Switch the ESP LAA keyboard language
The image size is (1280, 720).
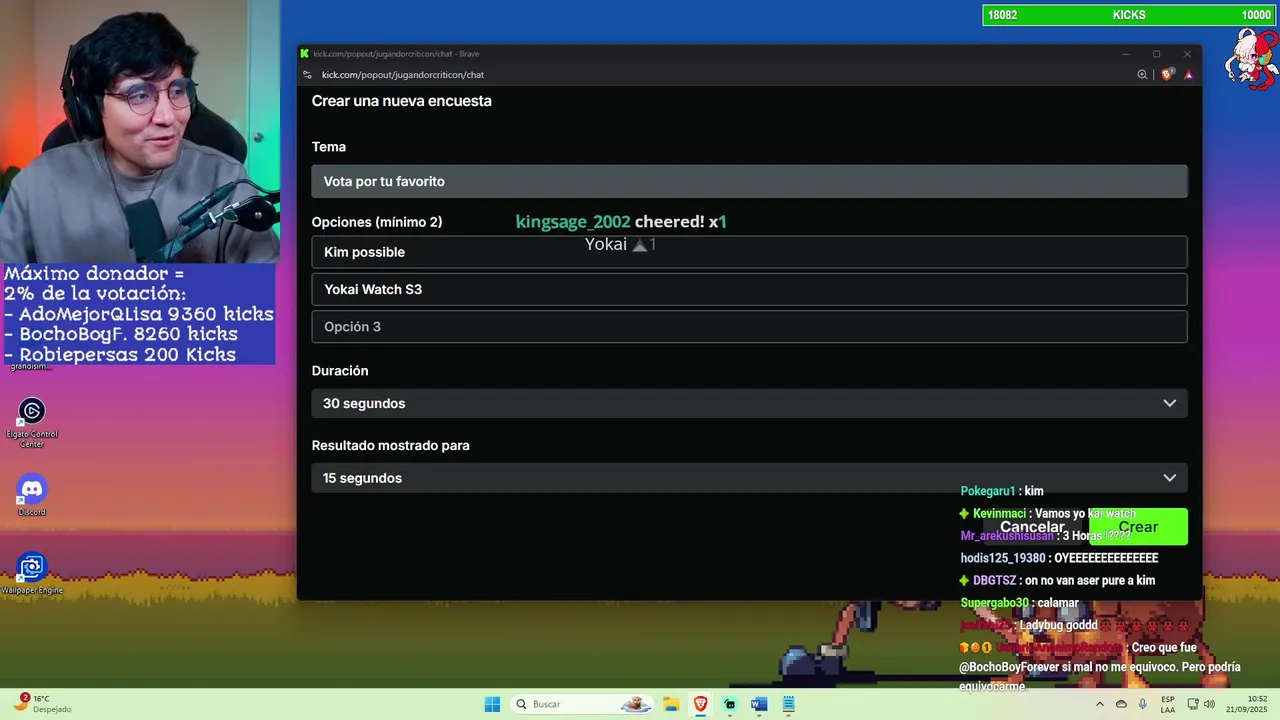pos(1168,704)
